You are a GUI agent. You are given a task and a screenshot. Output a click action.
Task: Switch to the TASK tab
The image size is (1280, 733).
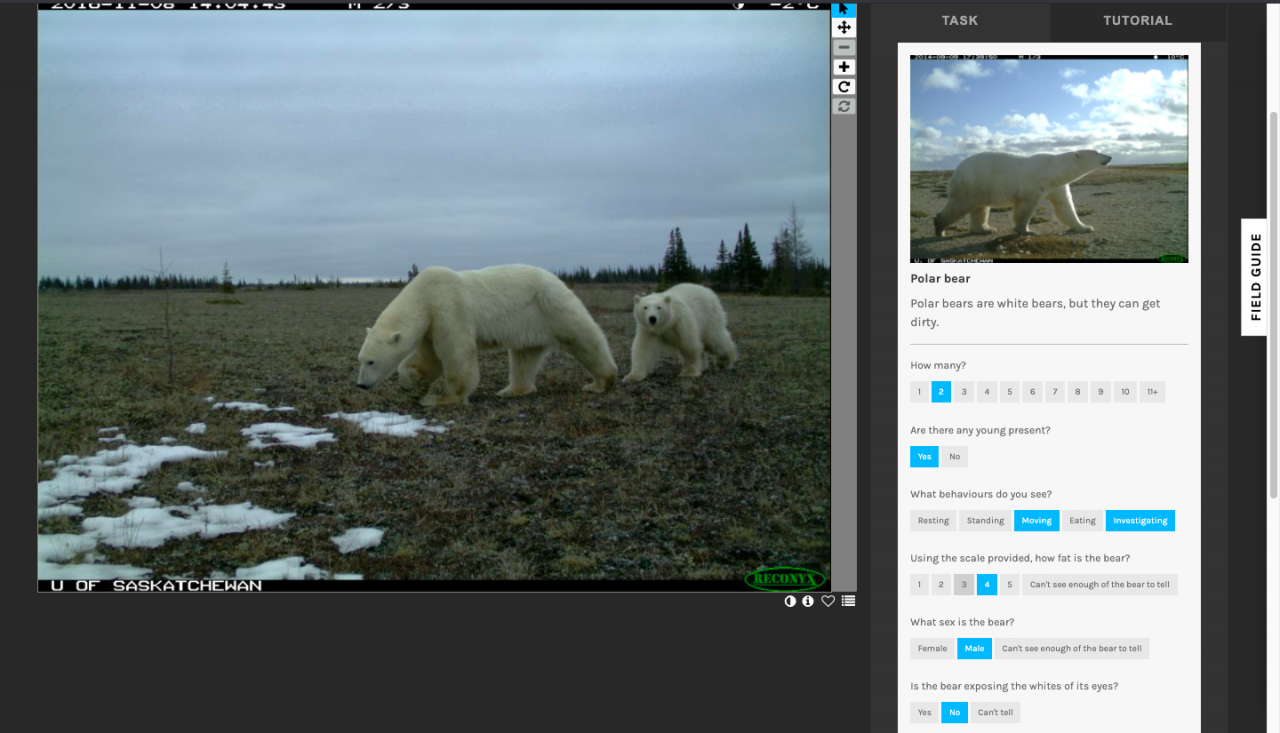pos(960,20)
